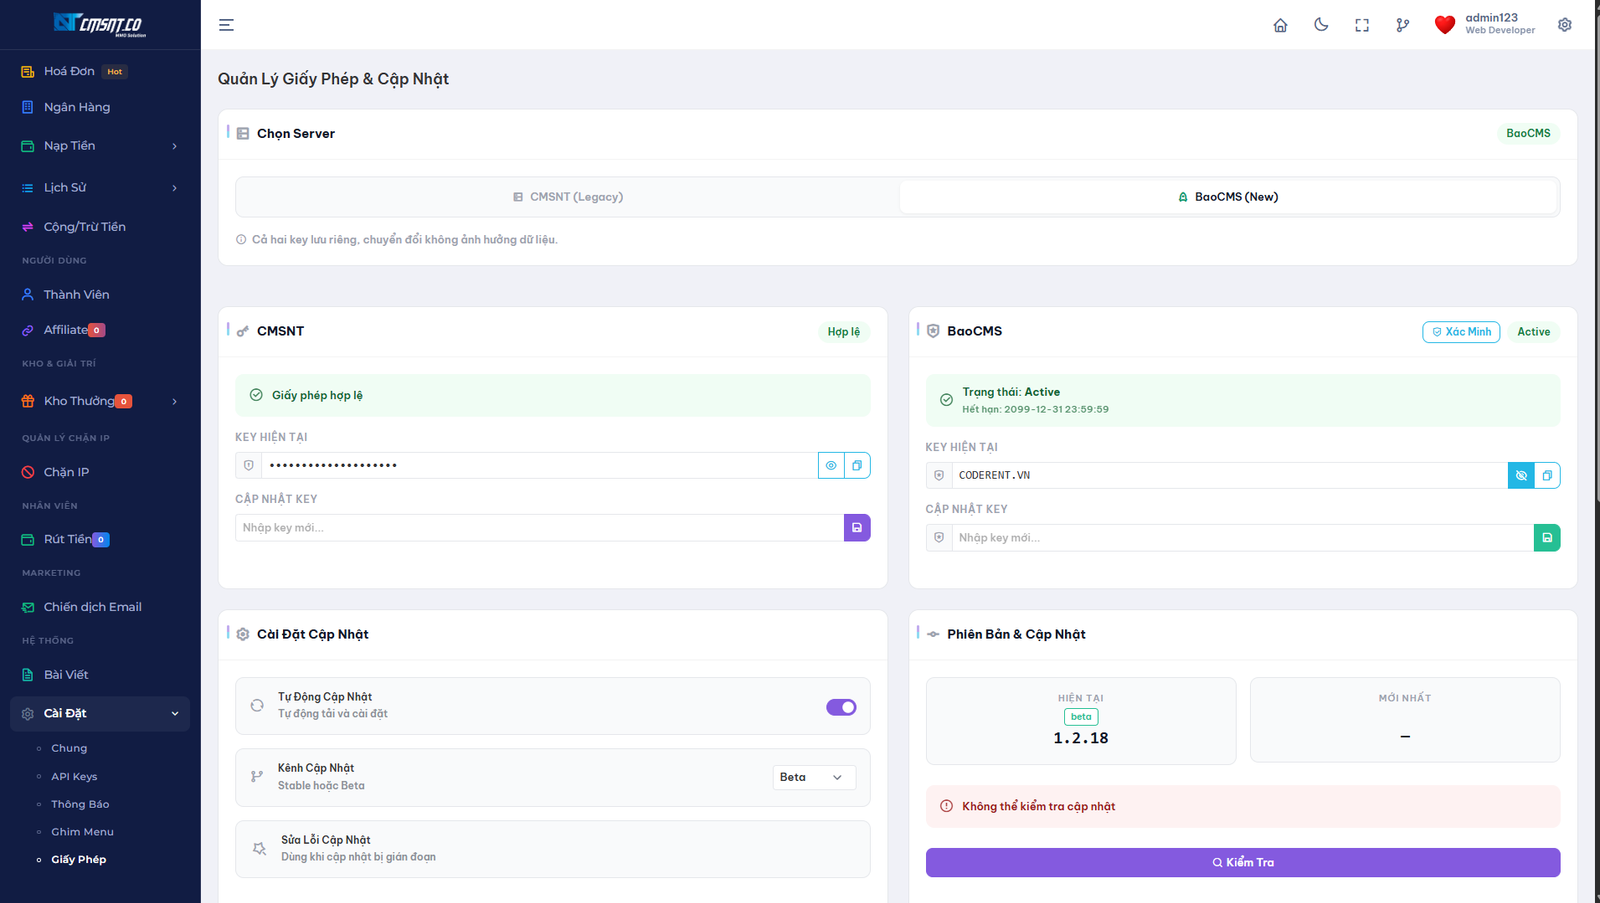Viewport: 1600px width, 903px height.
Task: Open the Kênh Cập Nhật Beta dropdown
Action: click(814, 777)
